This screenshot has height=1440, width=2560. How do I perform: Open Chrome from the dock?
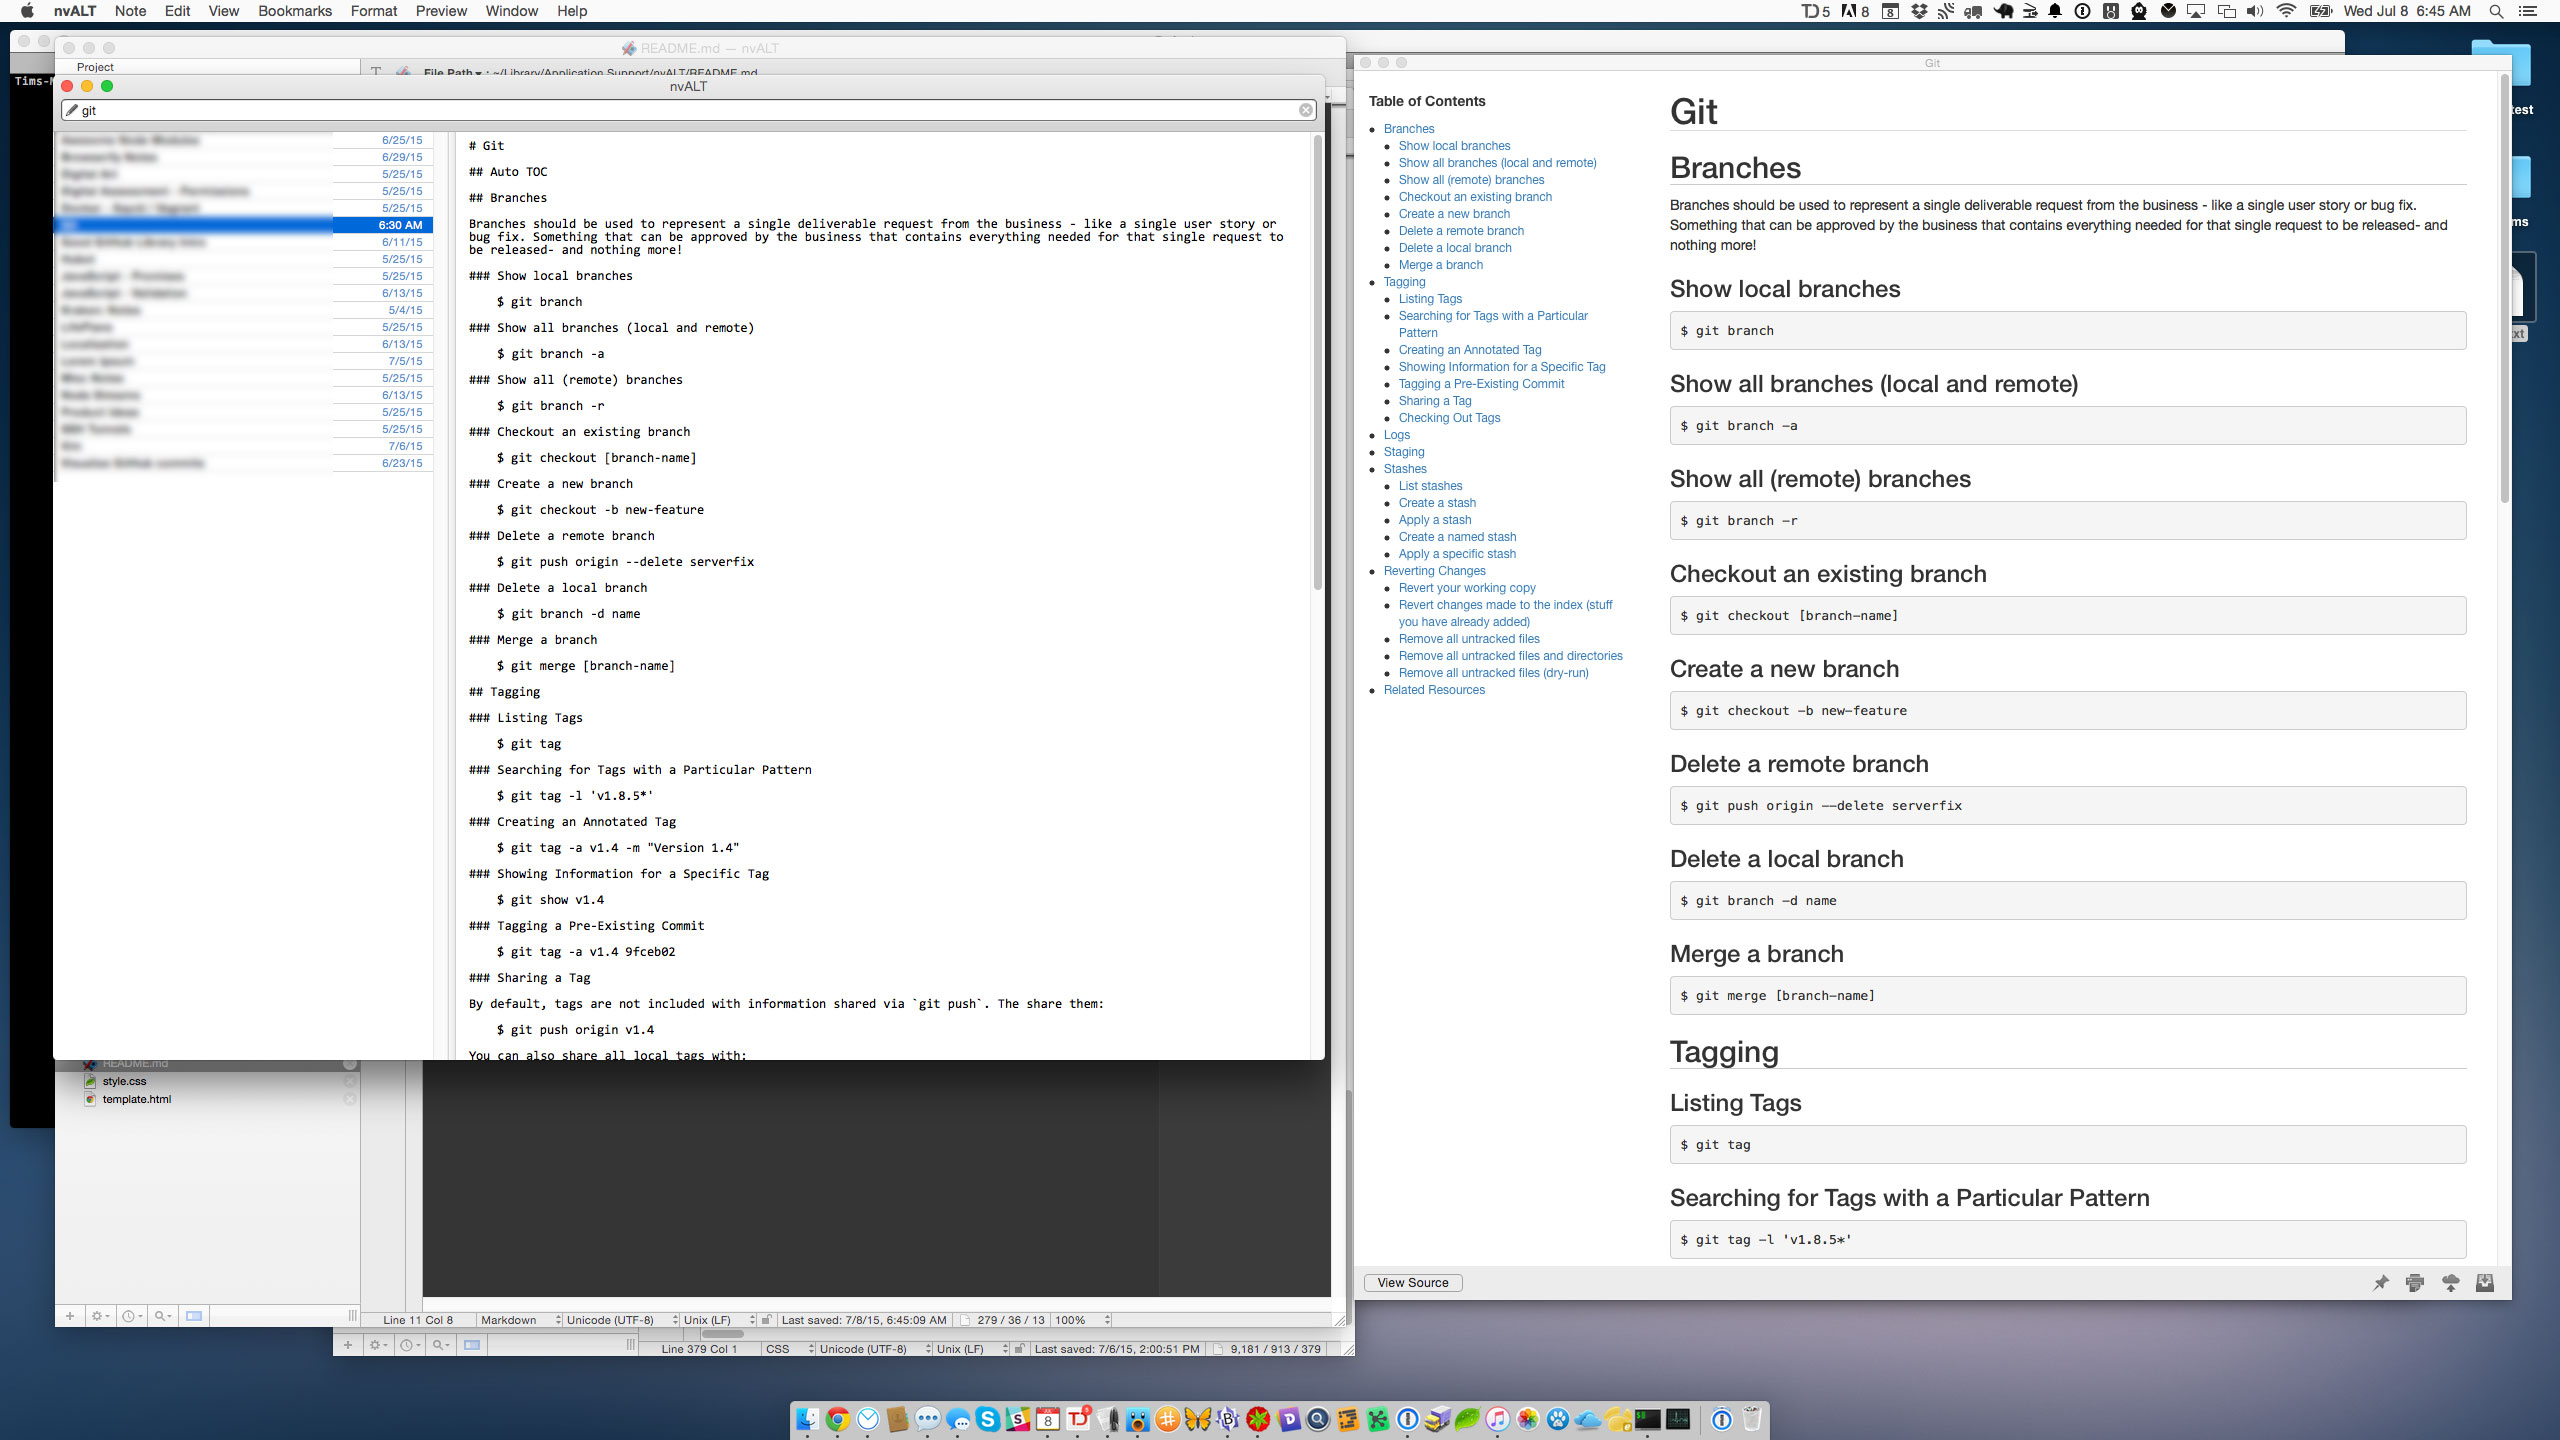click(838, 1419)
